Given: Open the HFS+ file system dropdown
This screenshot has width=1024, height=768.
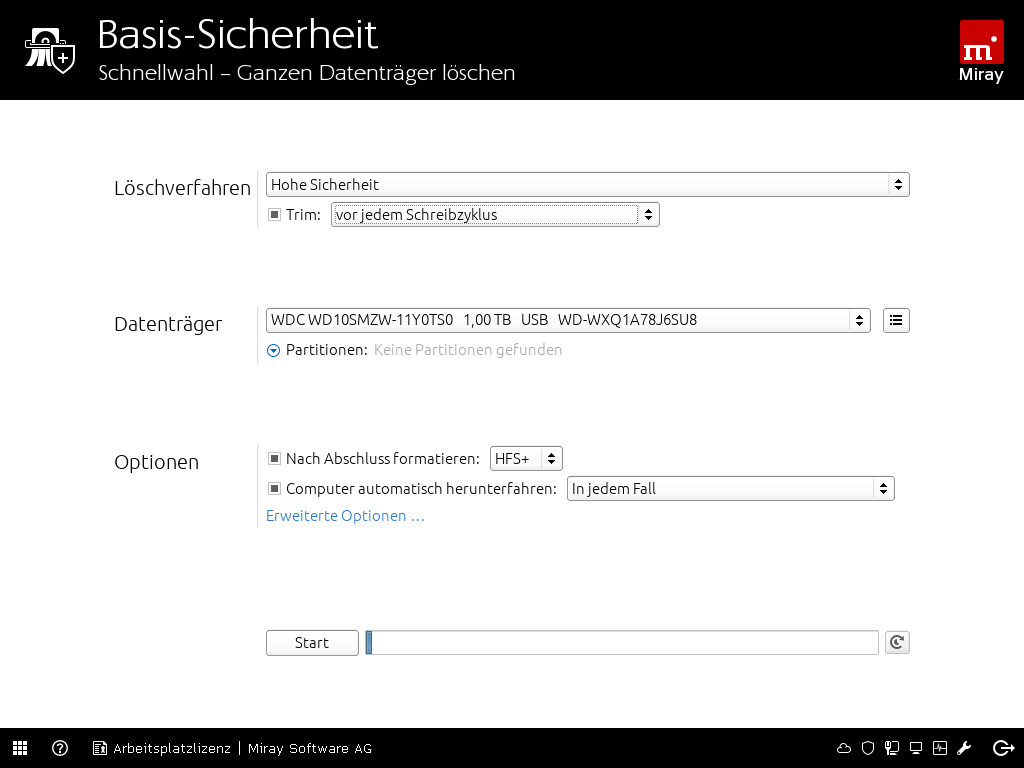Looking at the screenshot, I should coord(526,459).
